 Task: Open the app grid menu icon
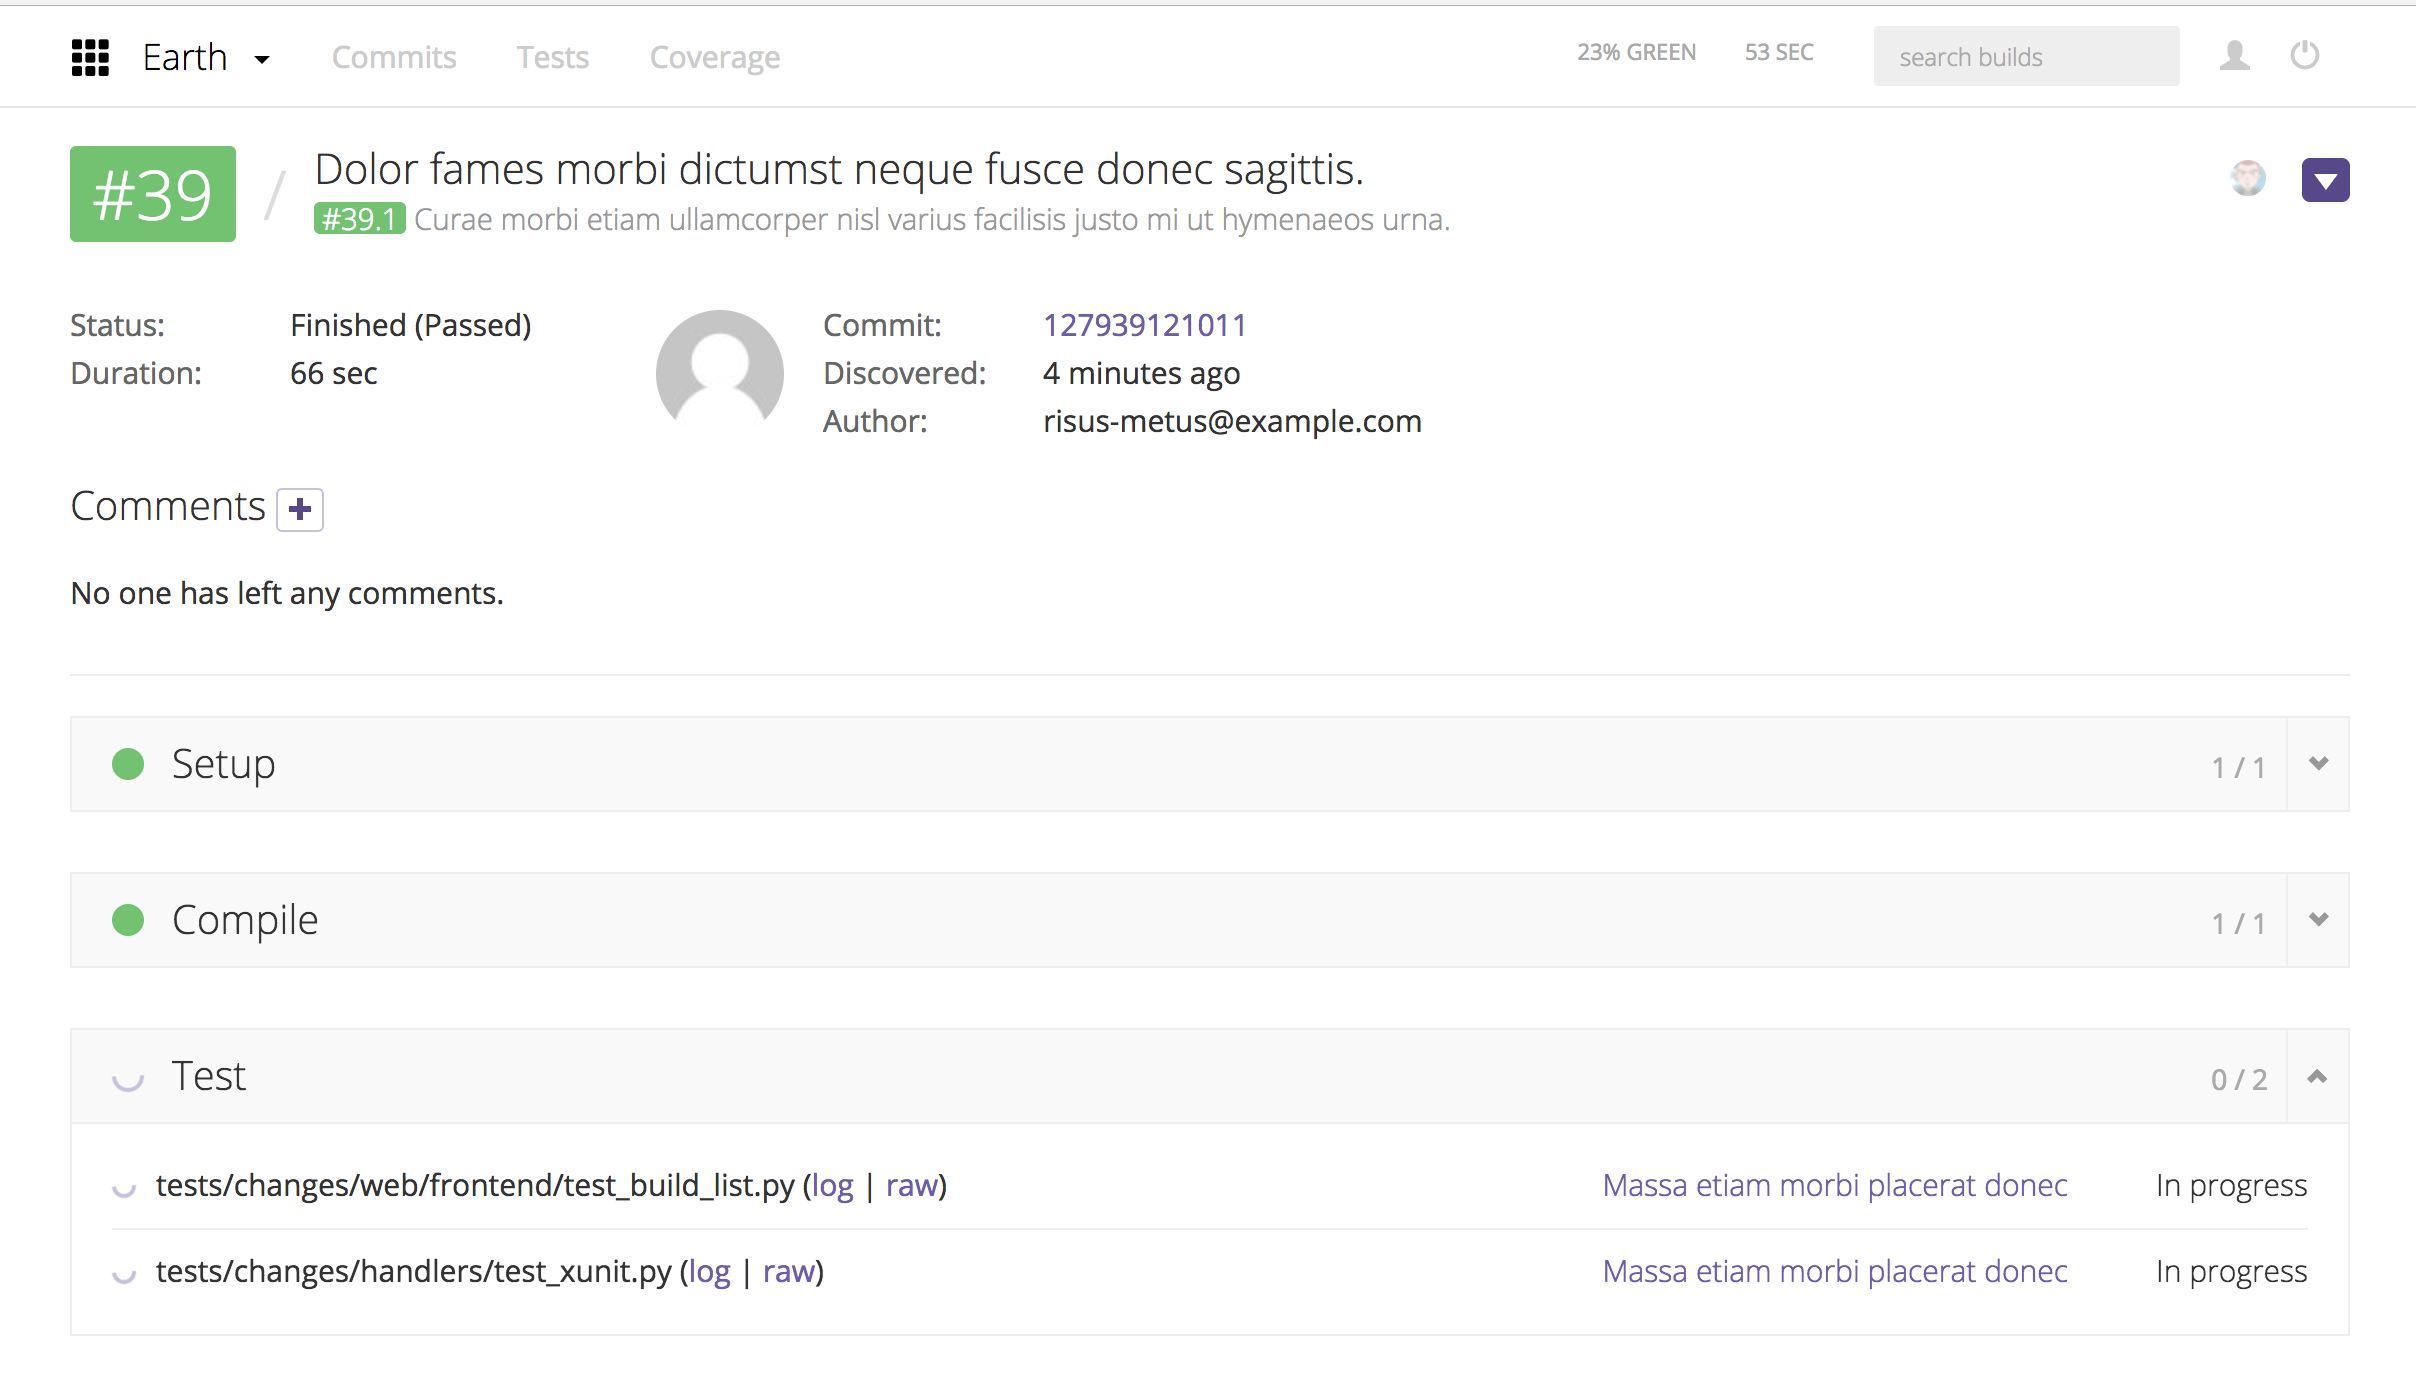point(91,57)
